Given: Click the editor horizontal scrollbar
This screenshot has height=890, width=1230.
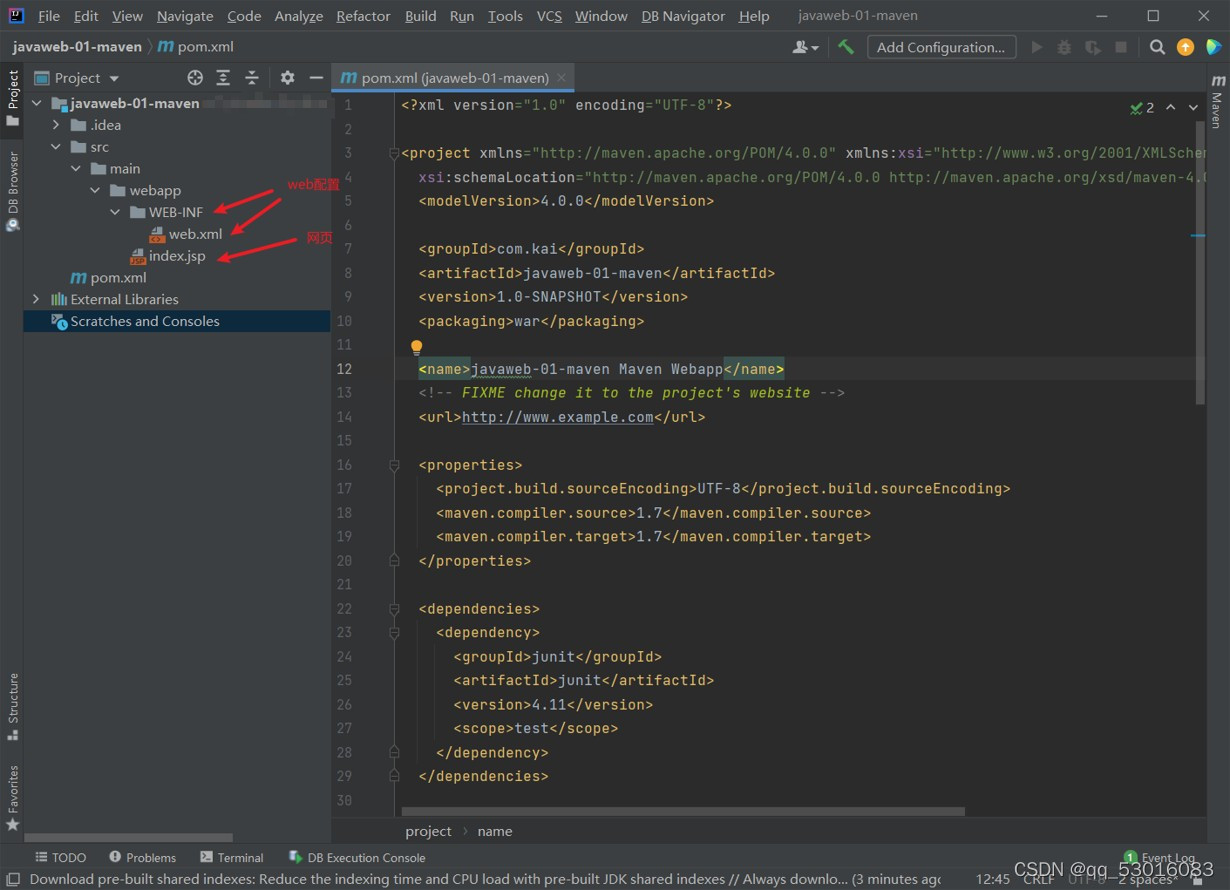Looking at the screenshot, I should point(683,811).
